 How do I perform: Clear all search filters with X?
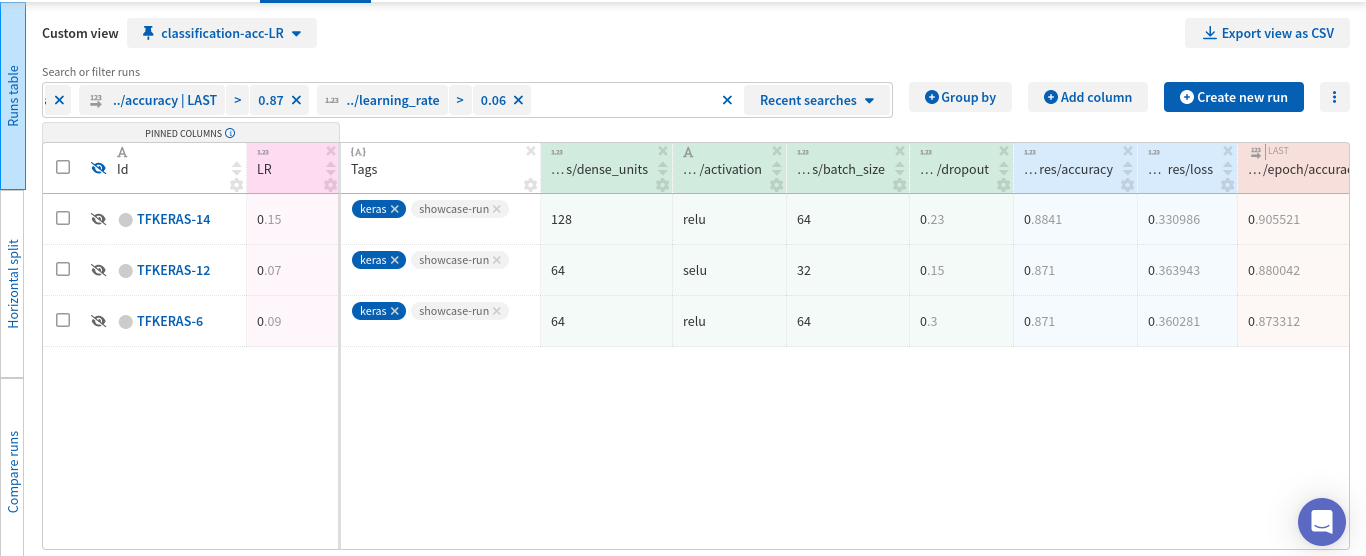[727, 100]
